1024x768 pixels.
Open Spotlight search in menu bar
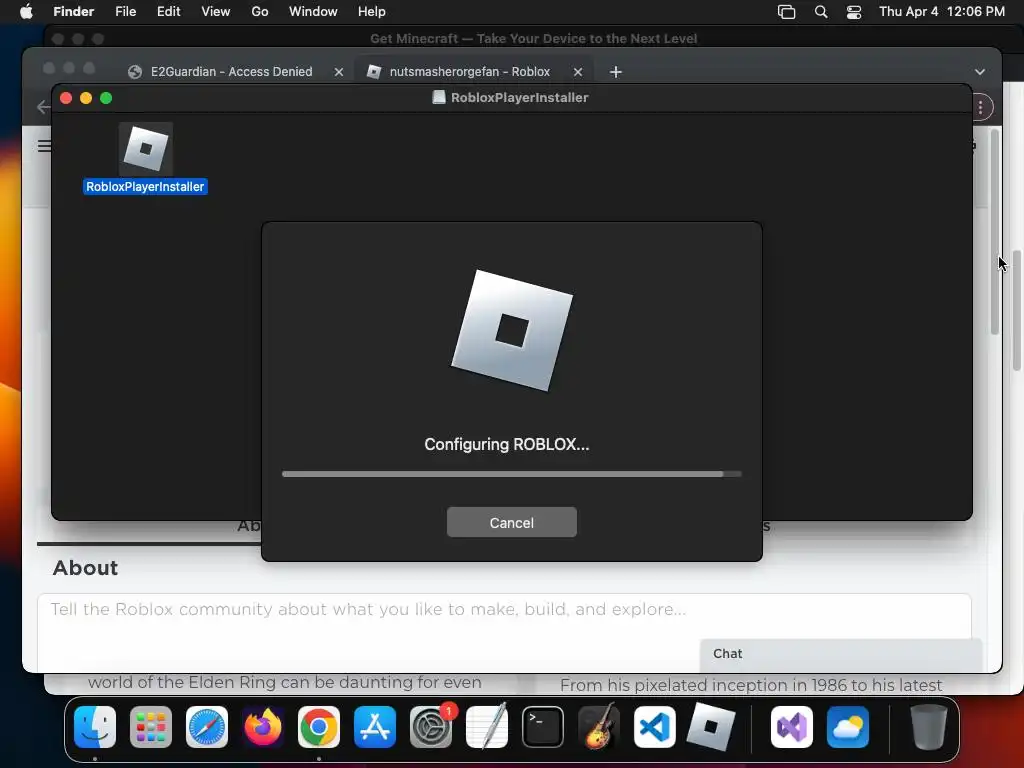[x=821, y=12]
